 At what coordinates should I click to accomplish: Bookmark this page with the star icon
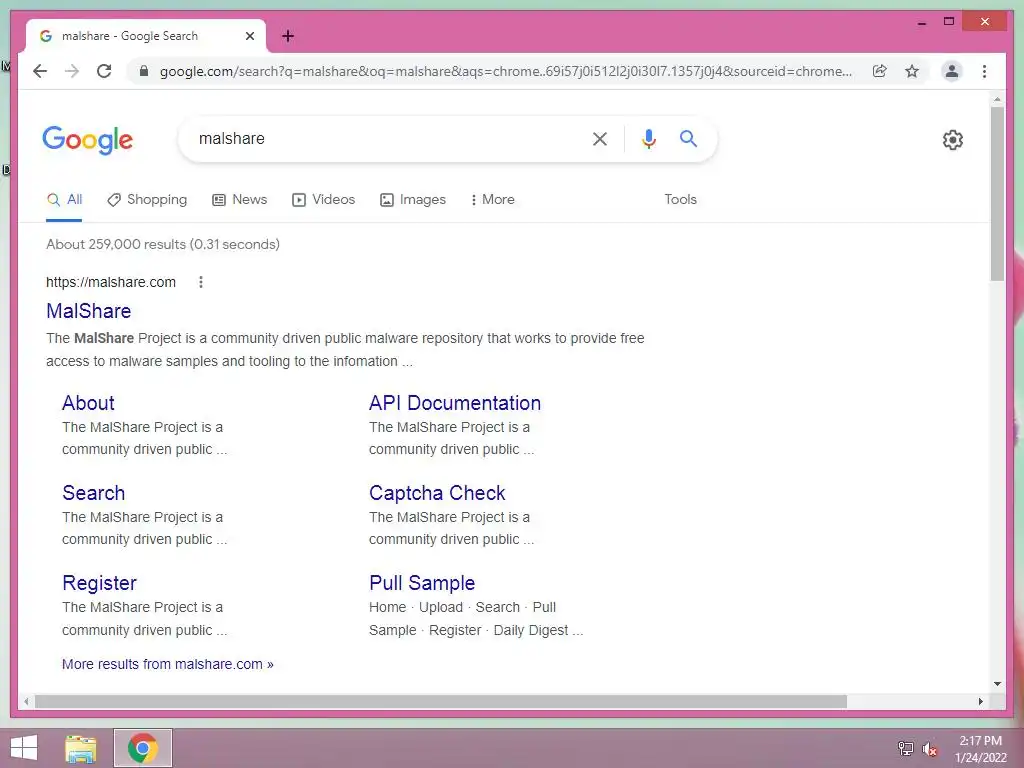(912, 71)
